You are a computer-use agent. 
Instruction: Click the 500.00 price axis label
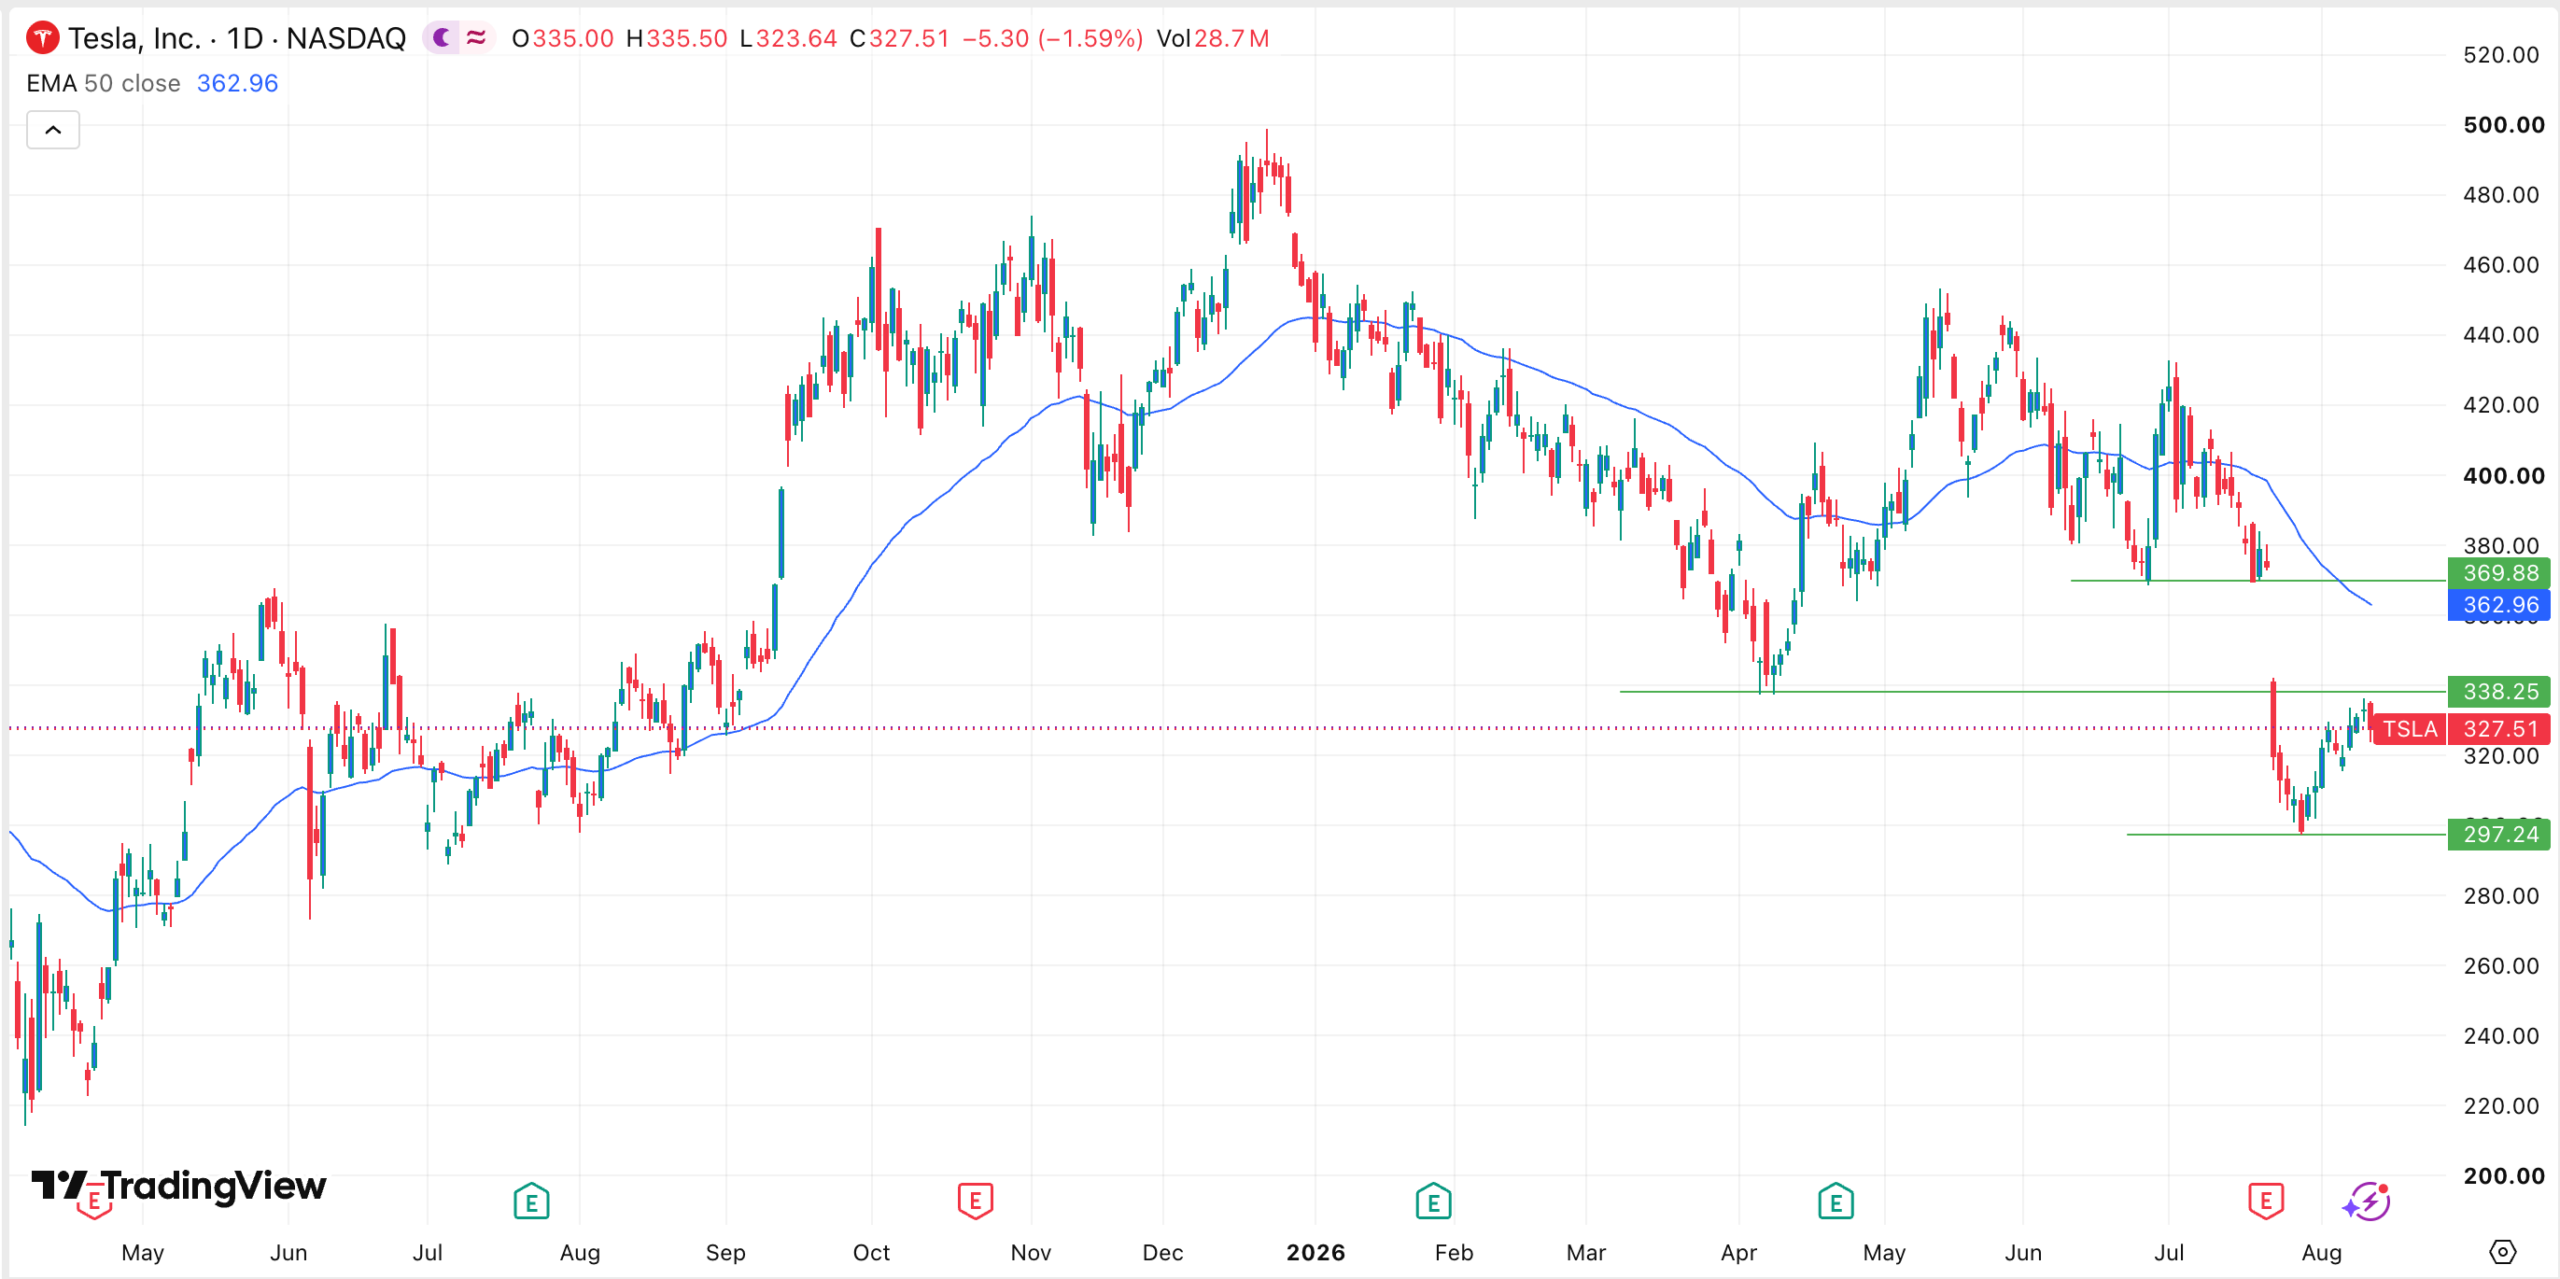[x=2504, y=125]
